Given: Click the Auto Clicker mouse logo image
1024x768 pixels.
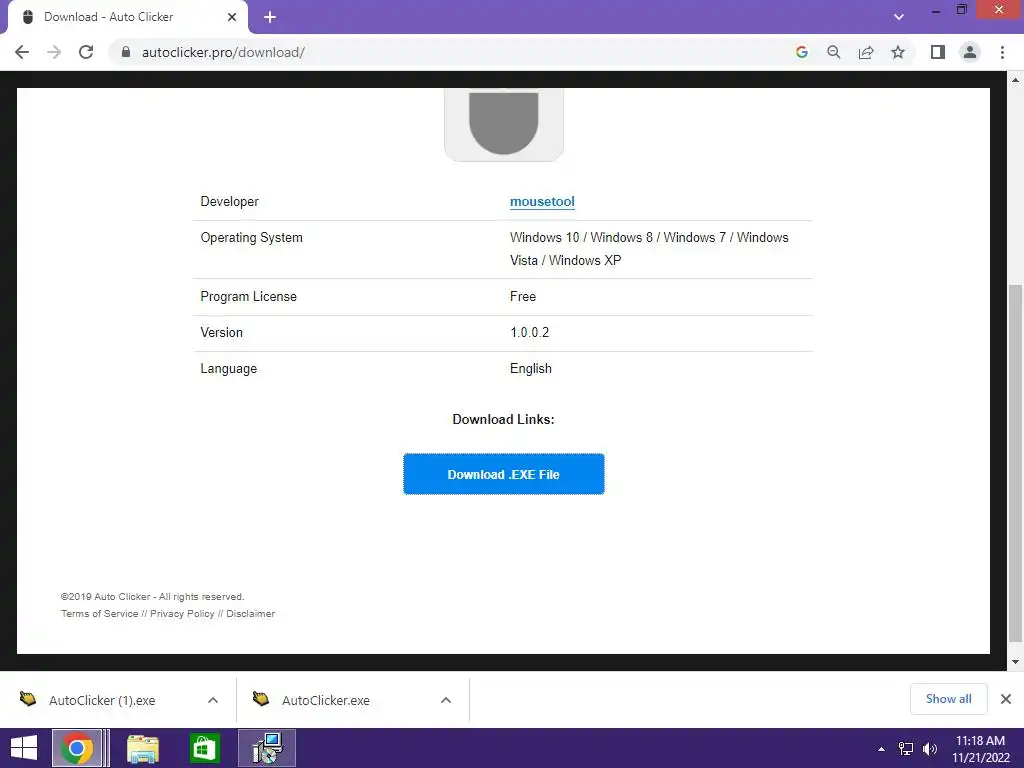Looking at the screenshot, I should [504, 124].
